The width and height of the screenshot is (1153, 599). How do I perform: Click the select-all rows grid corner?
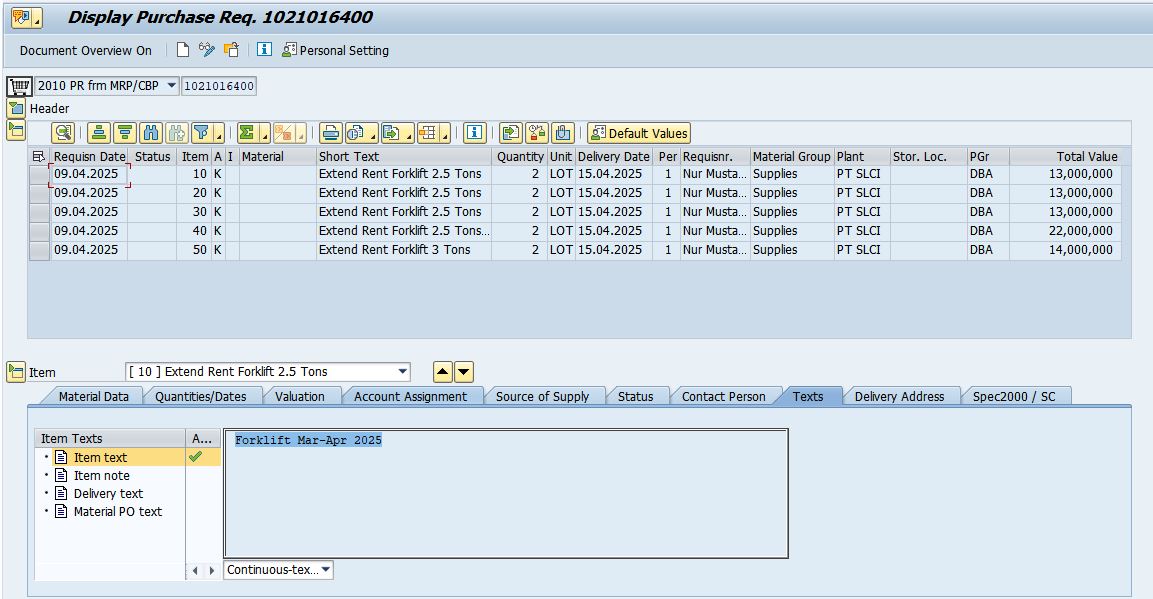tap(39, 156)
